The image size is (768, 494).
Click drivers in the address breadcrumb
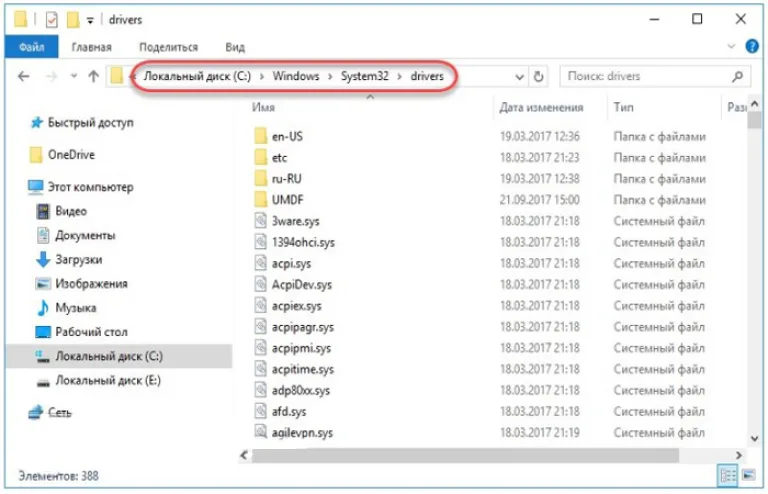tap(427, 76)
